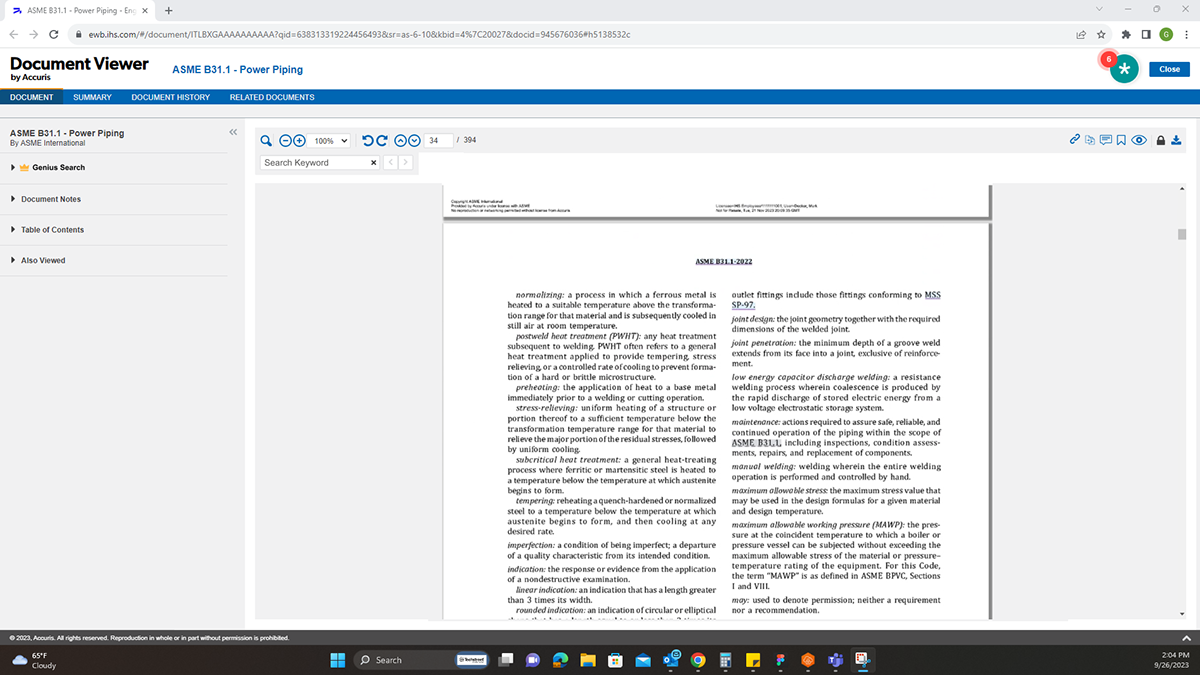Collapse the left sidebar panel
The image size is (1200, 675).
point(233,132)
